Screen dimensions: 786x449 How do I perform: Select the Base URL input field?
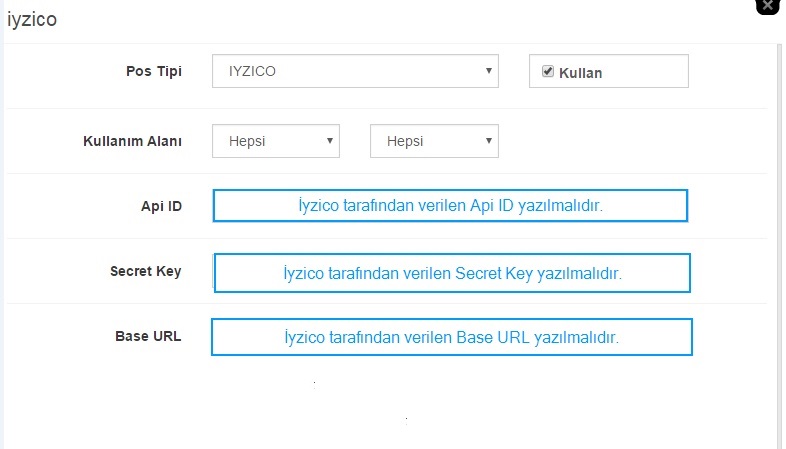(452, 337)
